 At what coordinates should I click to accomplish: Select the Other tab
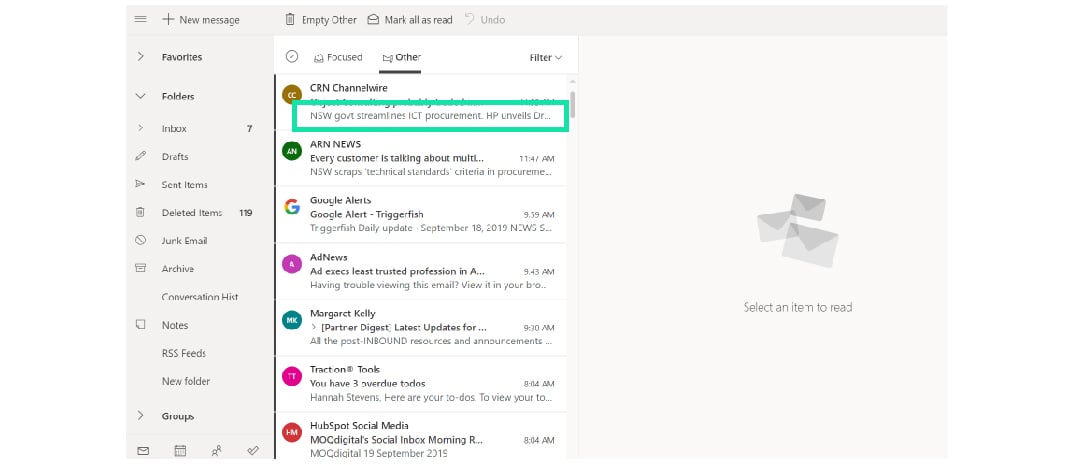point(401,58)
